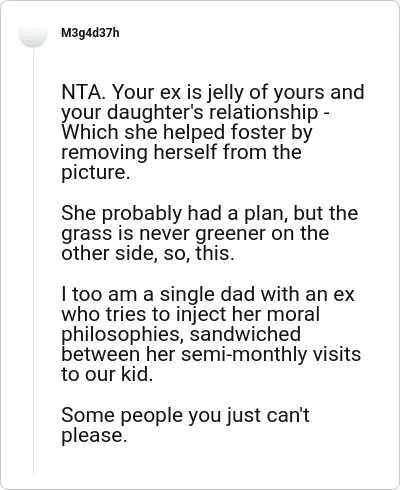Open the M3g4d37h username profile link
This screenshot has width=400, height=490.
click(x=90, y=33)
